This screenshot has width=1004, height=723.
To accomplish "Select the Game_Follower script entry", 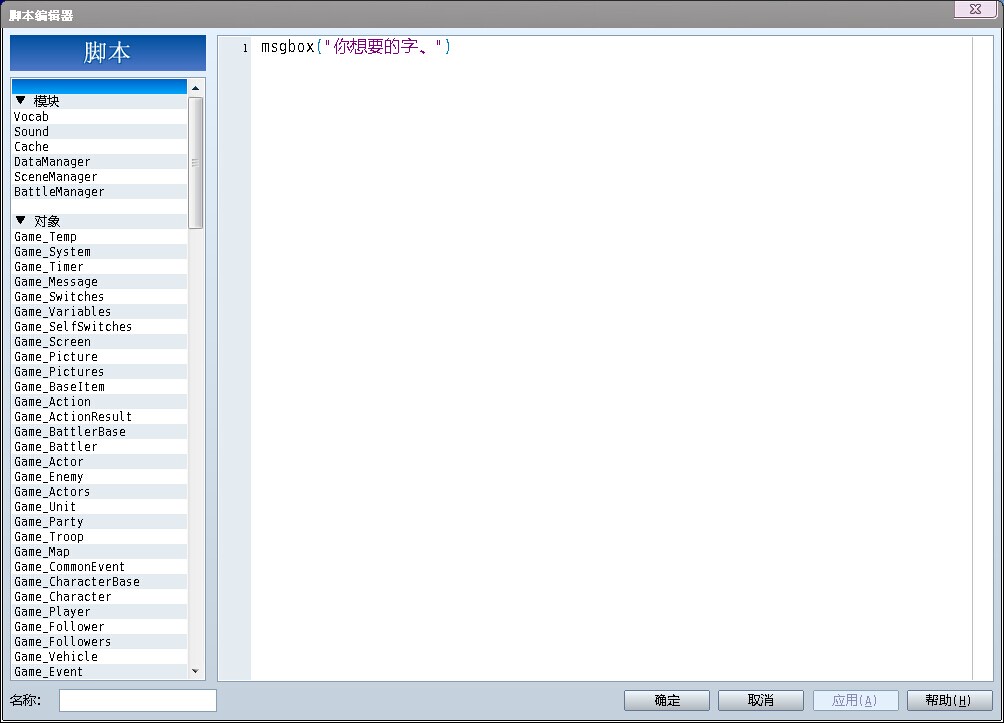I will 99,626.
